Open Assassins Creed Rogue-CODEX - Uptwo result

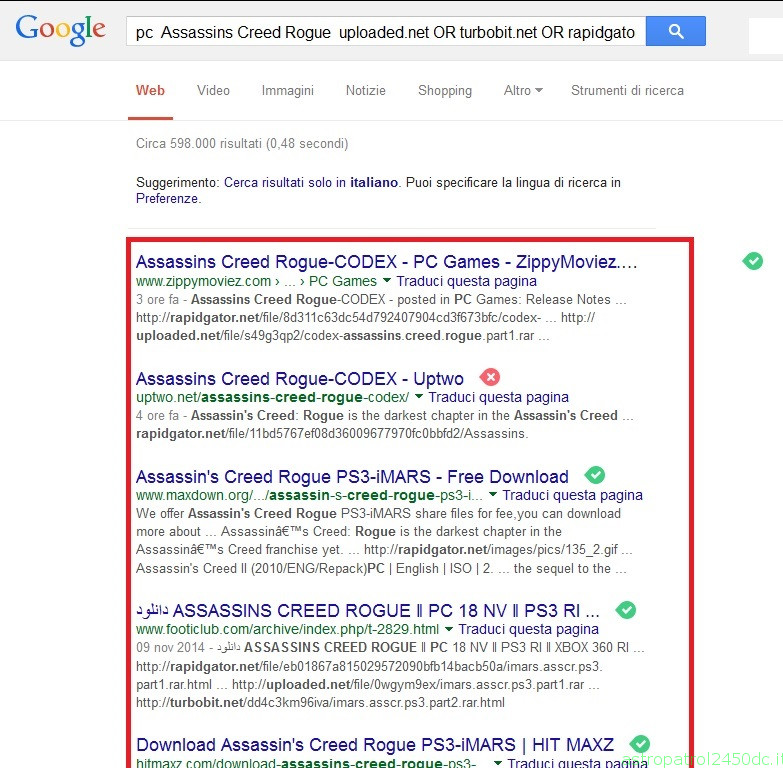point(300,379)
